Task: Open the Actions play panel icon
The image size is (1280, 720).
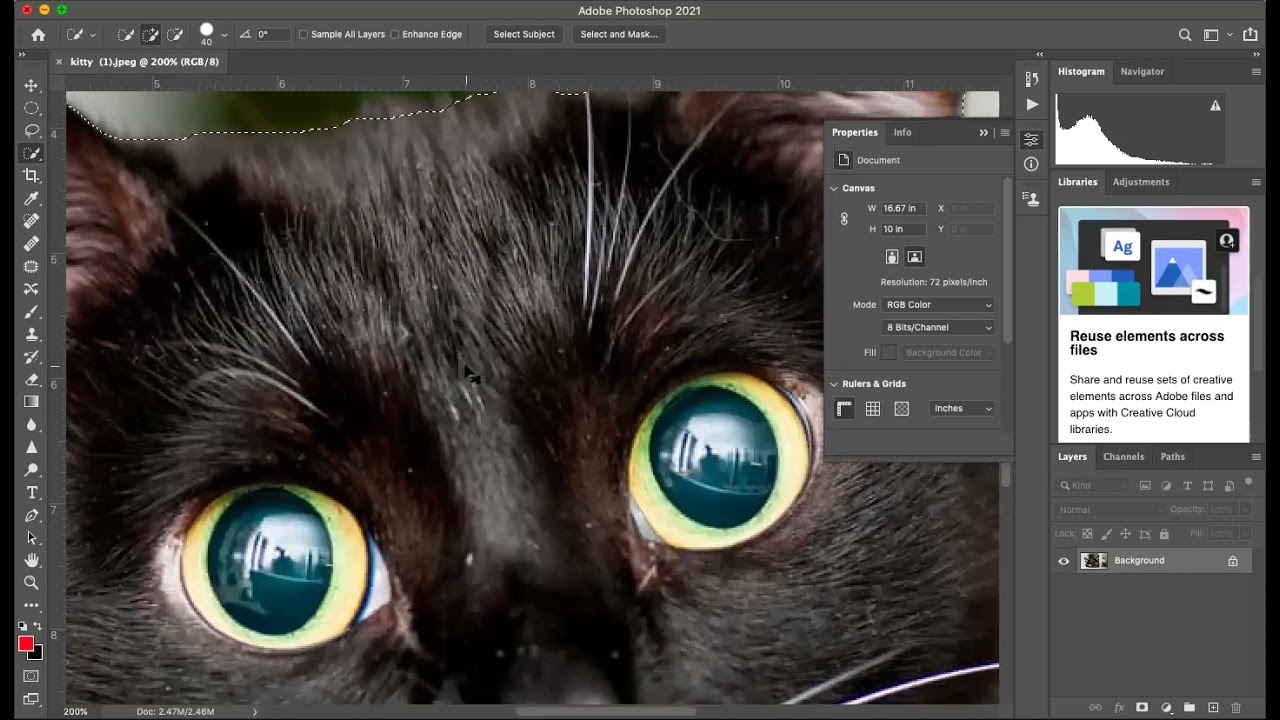Action: [1032, 104]
